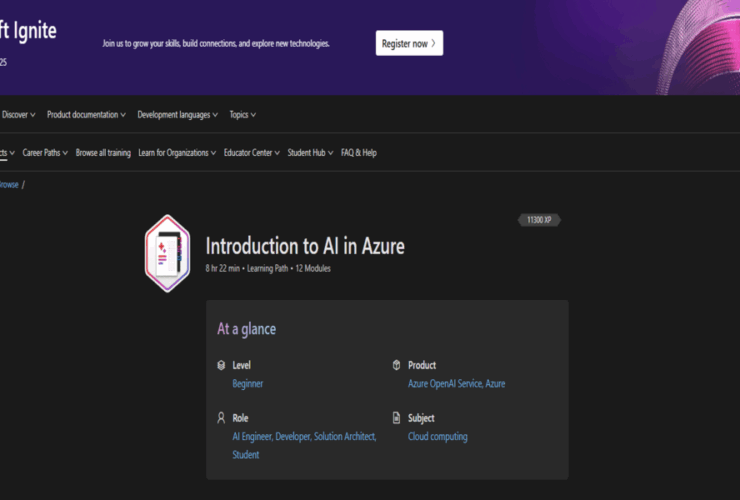Open the Beginner level link
This screenshot has height=500, width=740.
point(247,384)
